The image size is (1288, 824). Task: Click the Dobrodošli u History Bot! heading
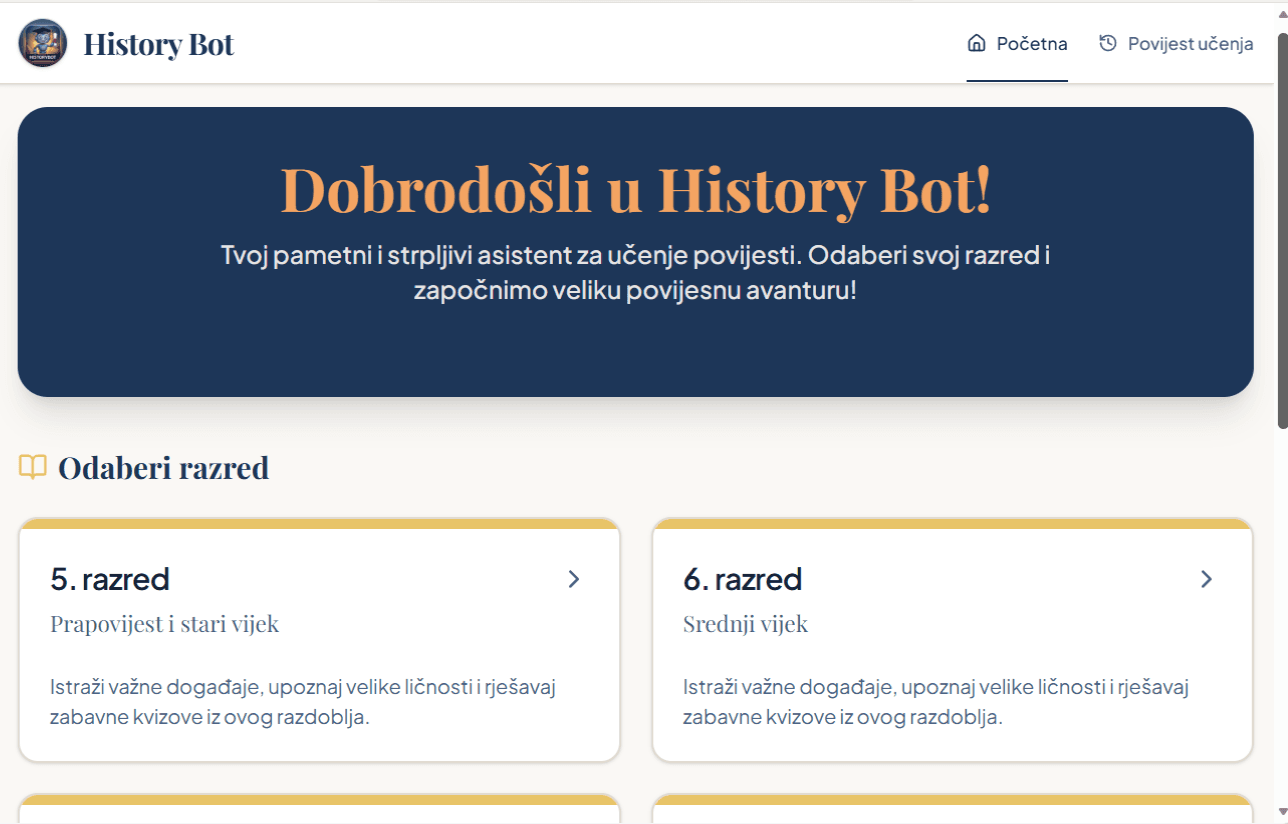pos(636,188)
